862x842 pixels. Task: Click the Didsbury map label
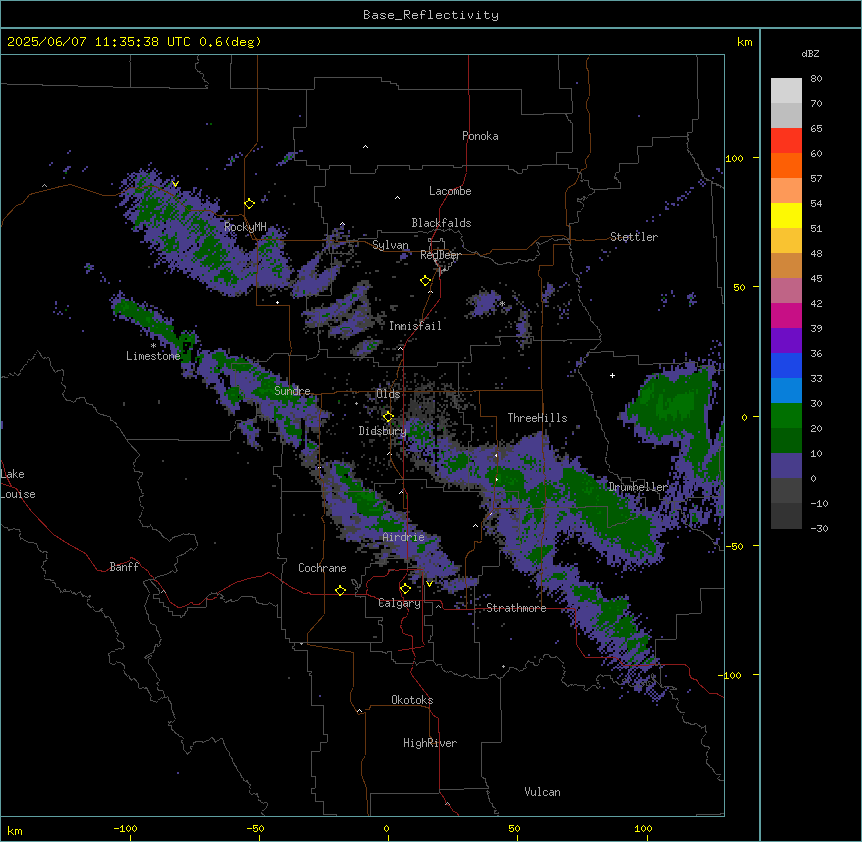tap(383, 431)
